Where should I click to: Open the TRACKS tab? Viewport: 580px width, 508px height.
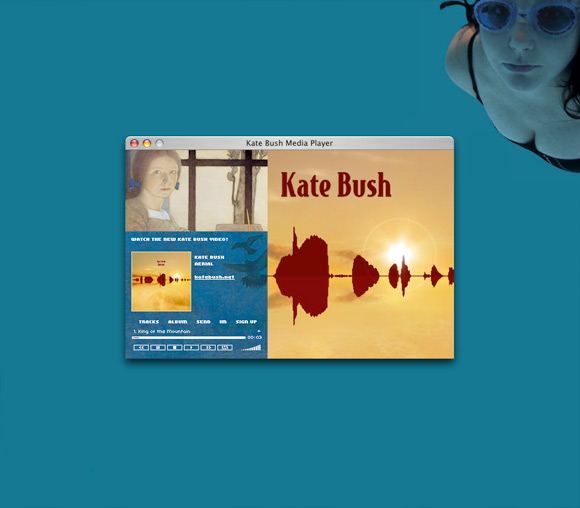point(149,322)
